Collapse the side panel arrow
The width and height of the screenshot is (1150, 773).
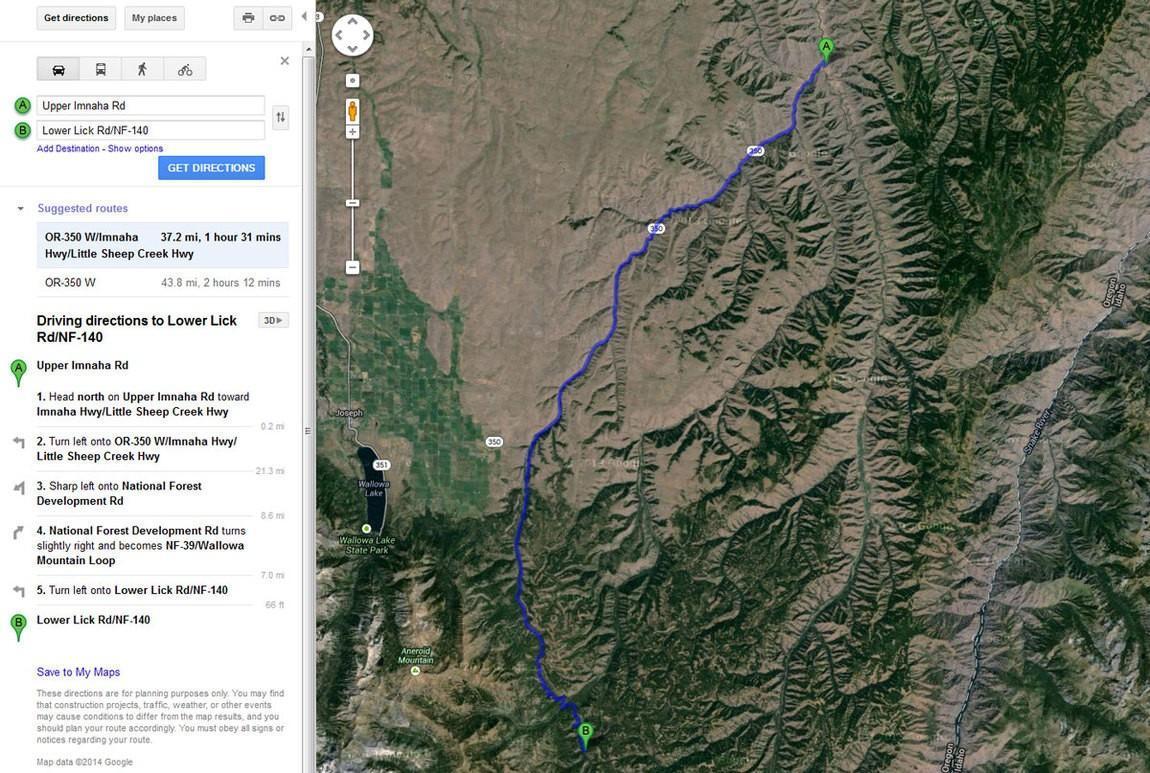(x=304, y=16)
